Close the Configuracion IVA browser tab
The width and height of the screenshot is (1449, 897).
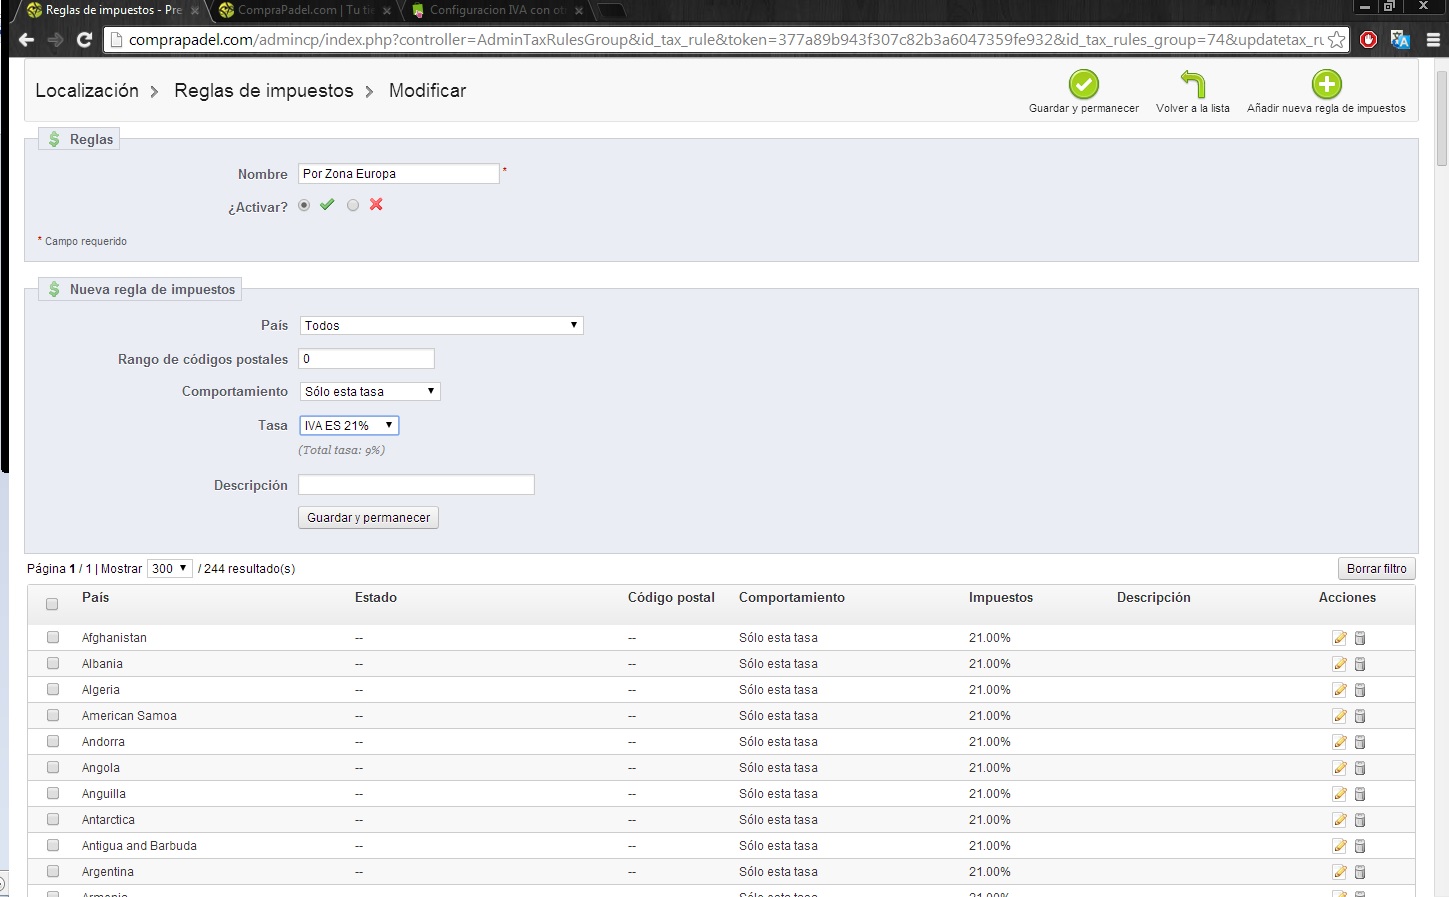coord(579,11)
